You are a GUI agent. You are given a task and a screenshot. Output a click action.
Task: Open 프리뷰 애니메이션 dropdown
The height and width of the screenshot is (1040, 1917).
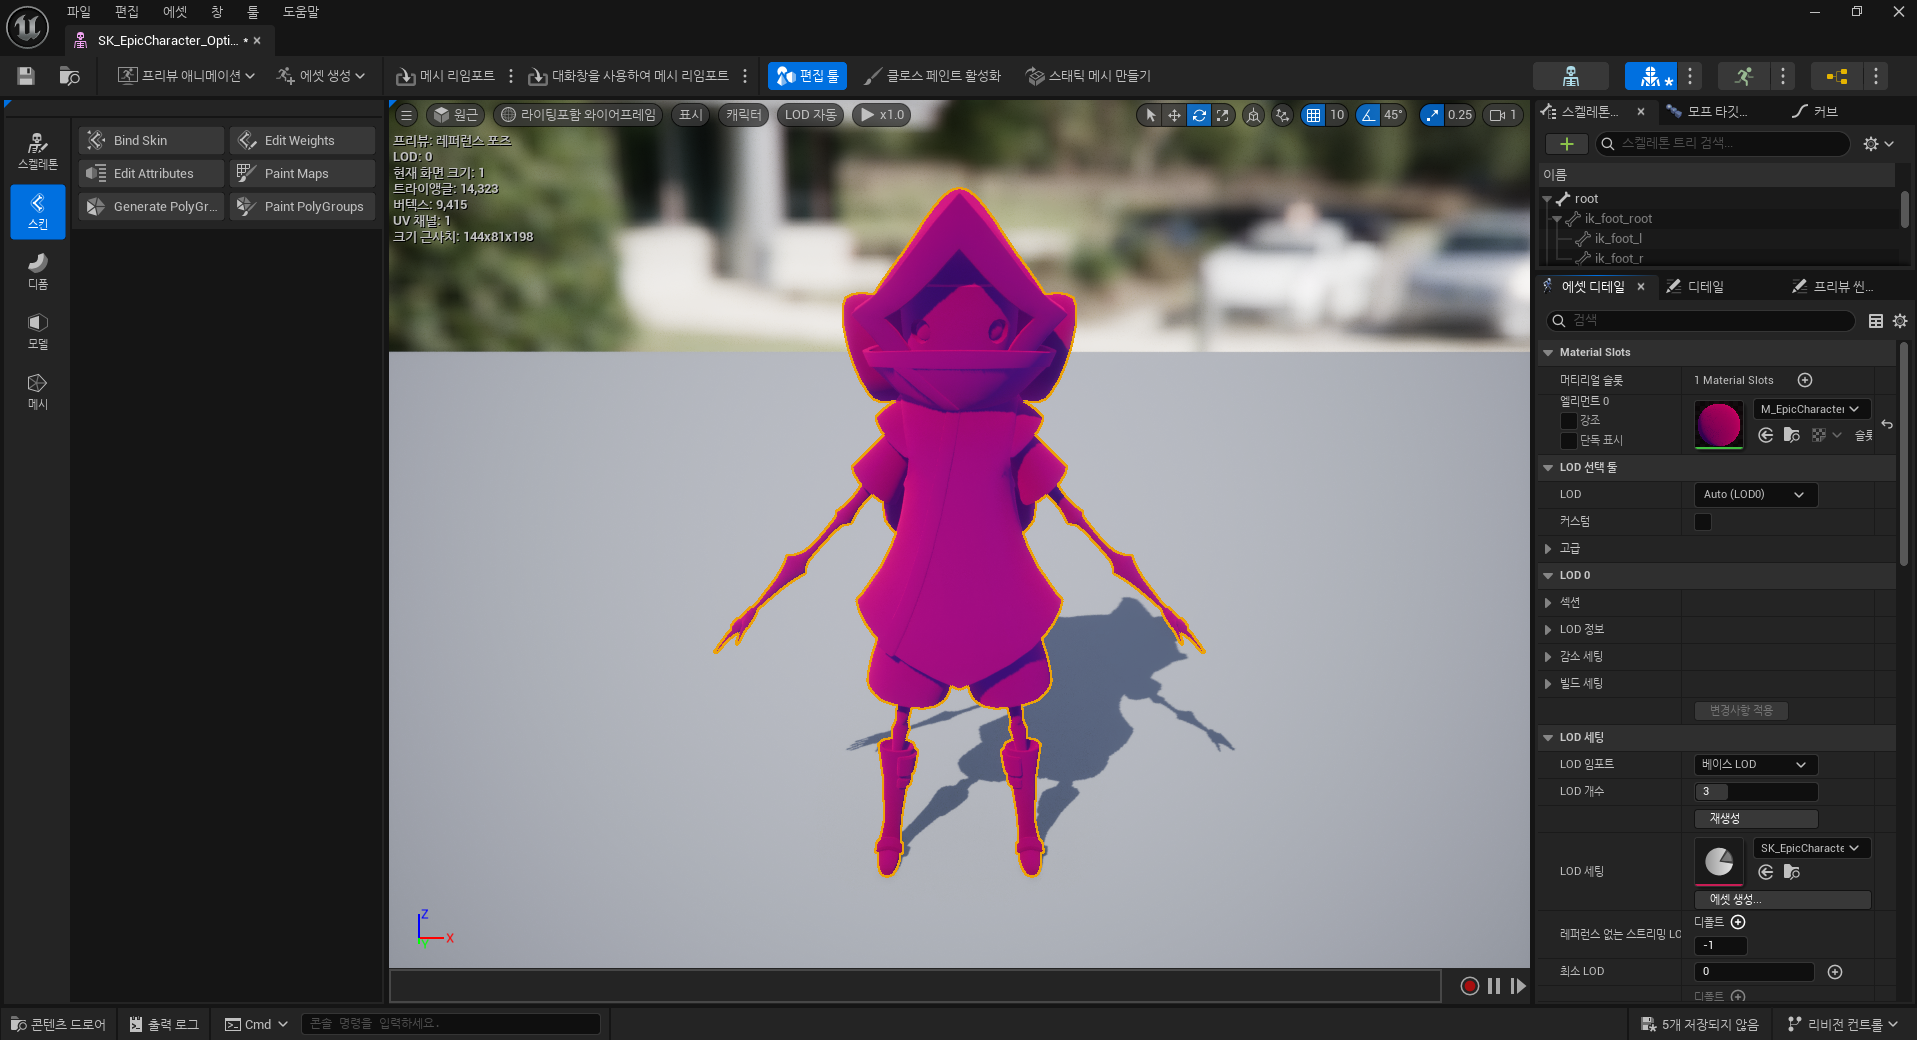point(186,76)
